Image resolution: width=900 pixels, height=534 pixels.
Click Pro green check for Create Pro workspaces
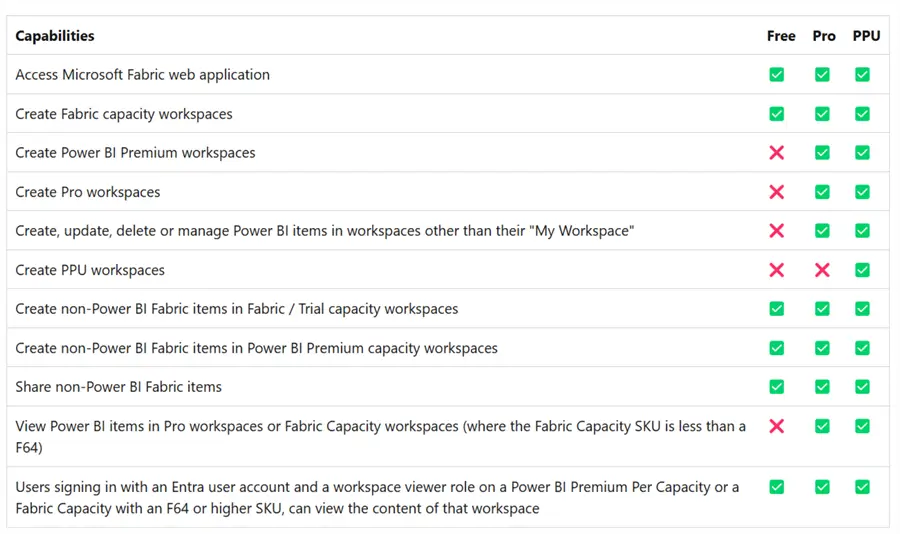(822, 192)
